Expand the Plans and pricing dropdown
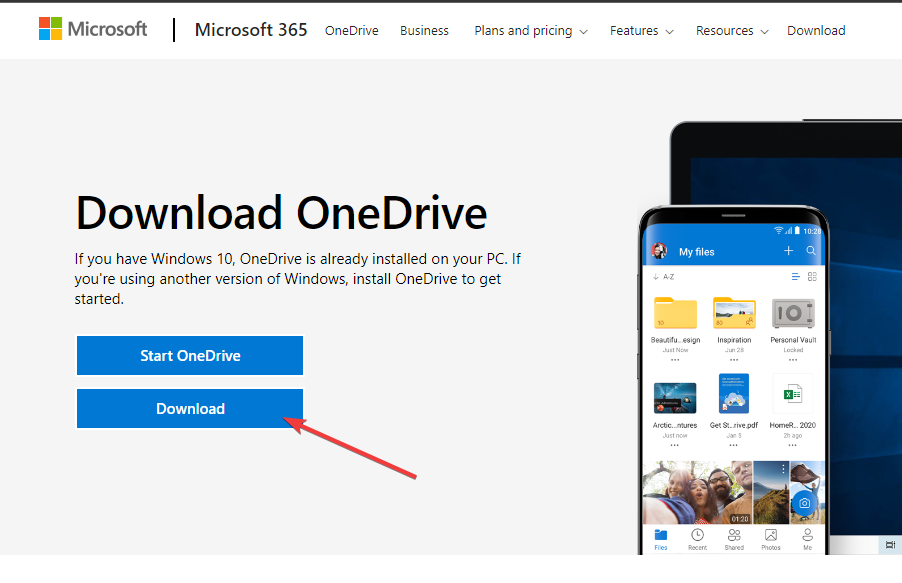 (530, 31)
